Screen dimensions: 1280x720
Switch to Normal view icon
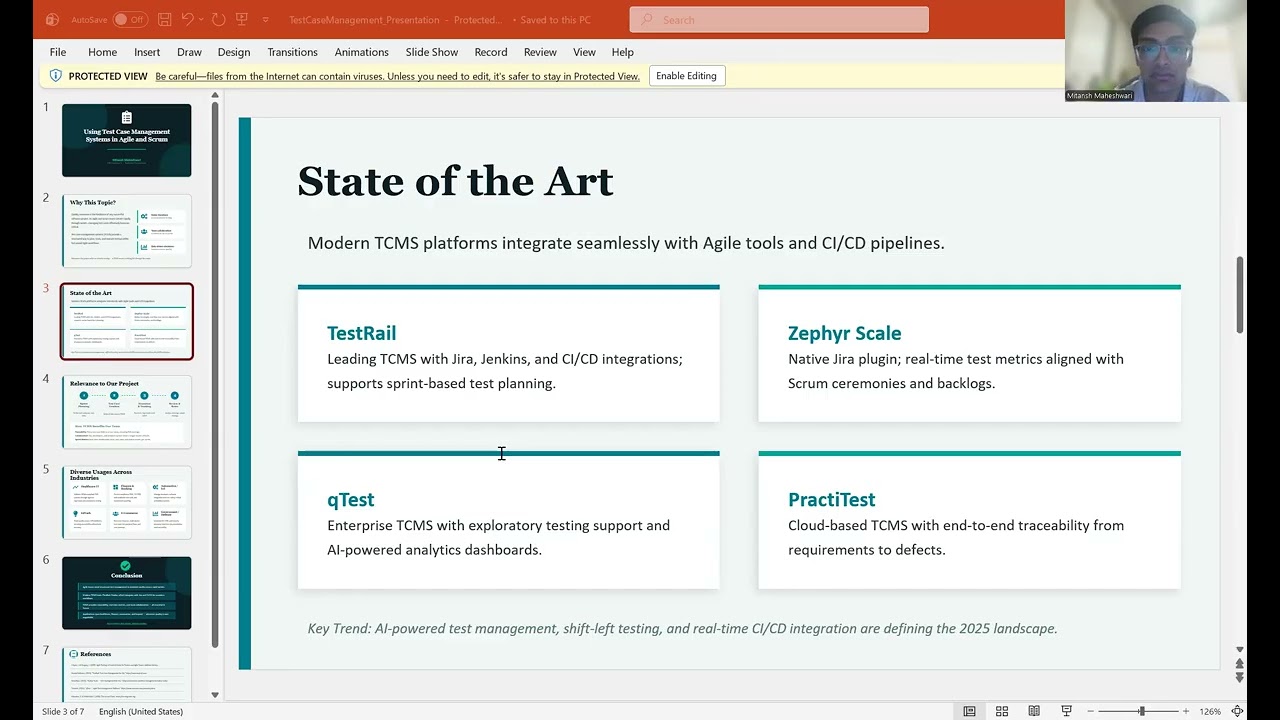tap(969, 711)
